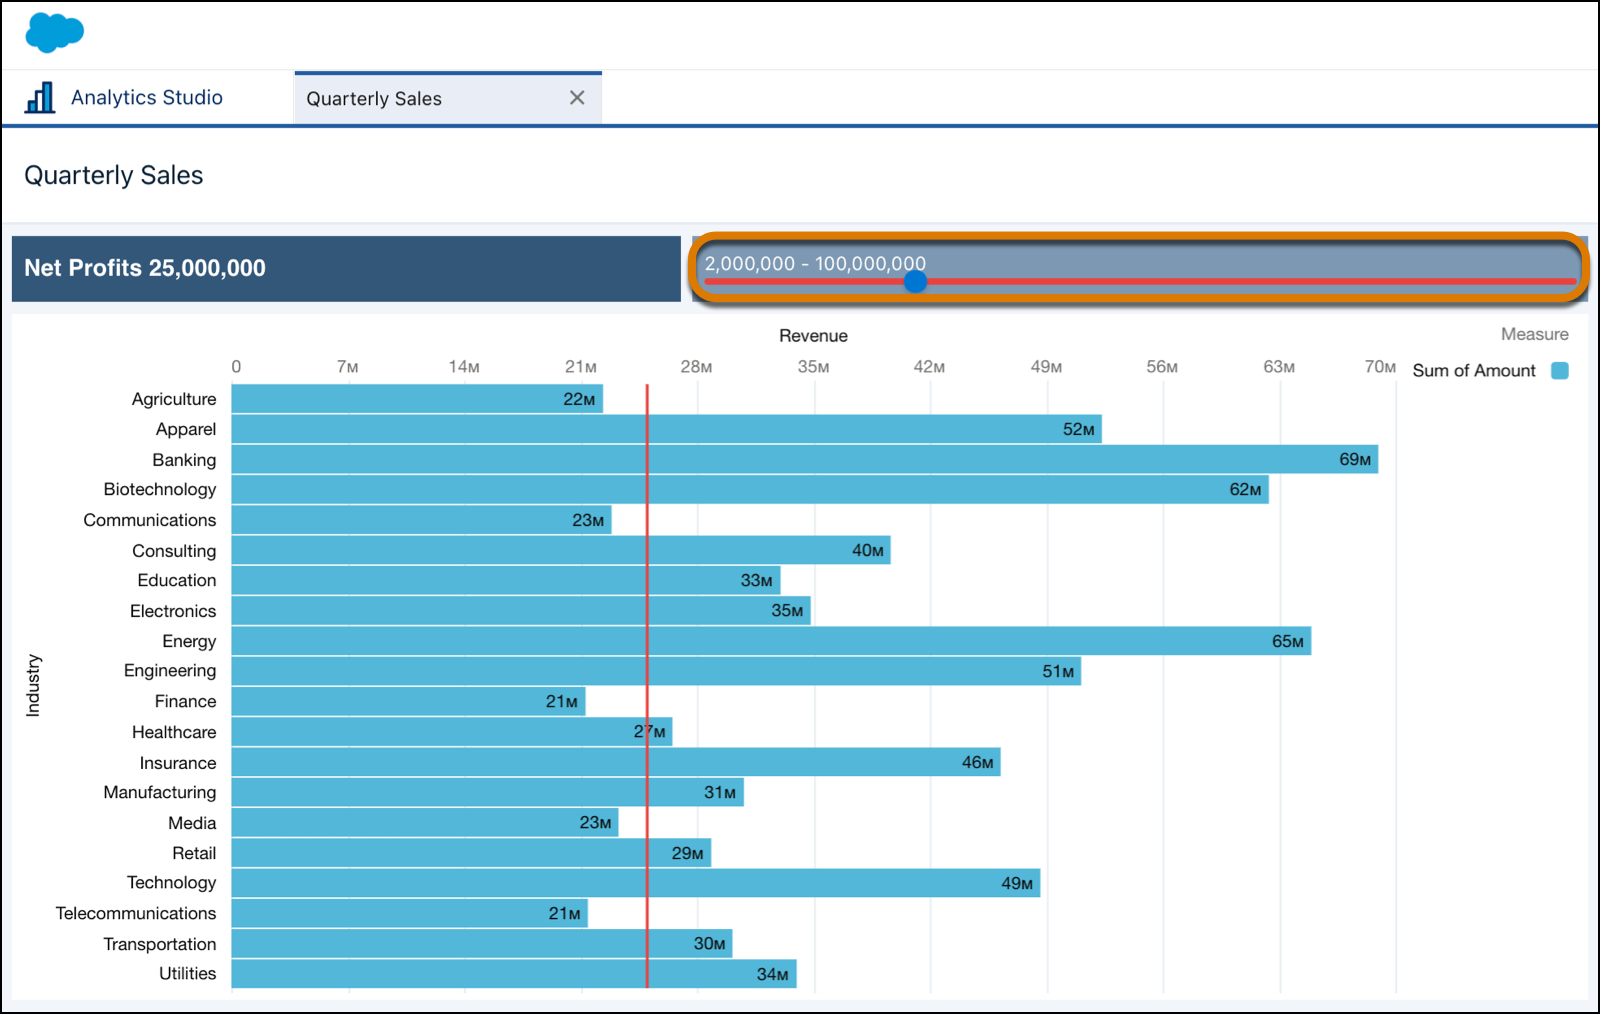Screen dimensions: 1600x1014
Task: Close the Quarterly Sales tab
Action: pos(577,97)
